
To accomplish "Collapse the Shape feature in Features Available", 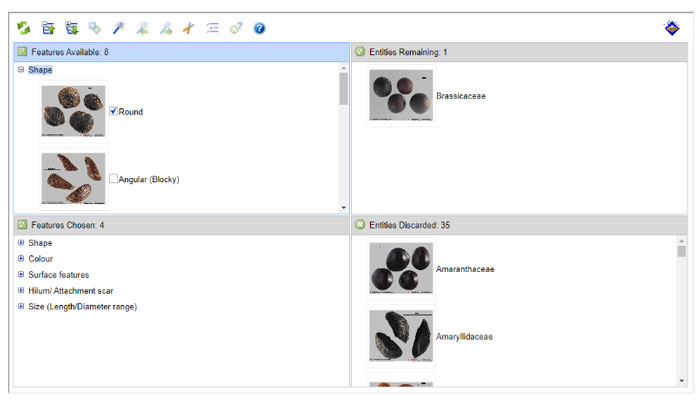I will (21, 70).
